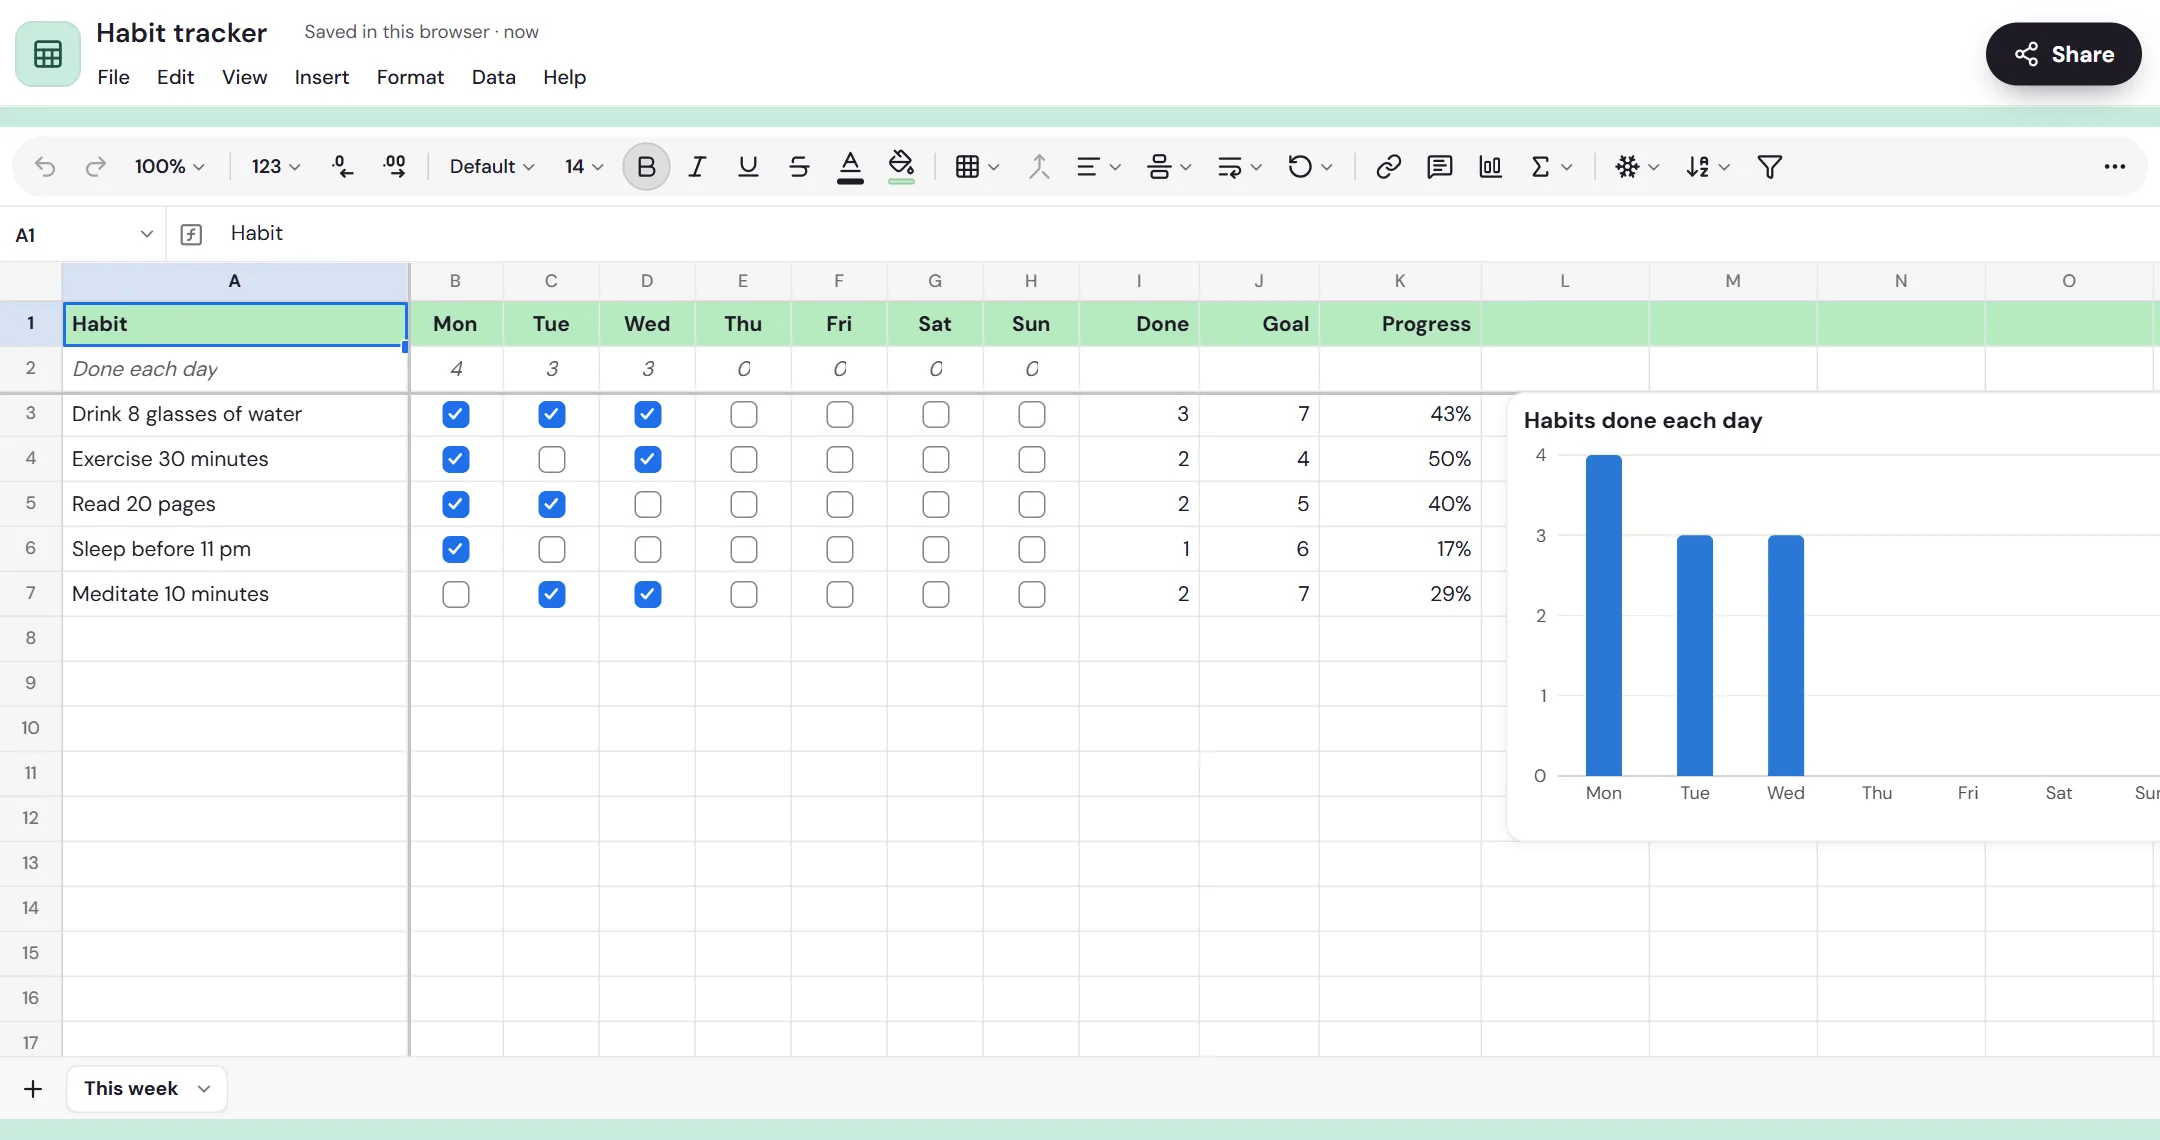Open the borders dropdown
Viewport: 2160px width, 1140px height.
click(977, 167)
